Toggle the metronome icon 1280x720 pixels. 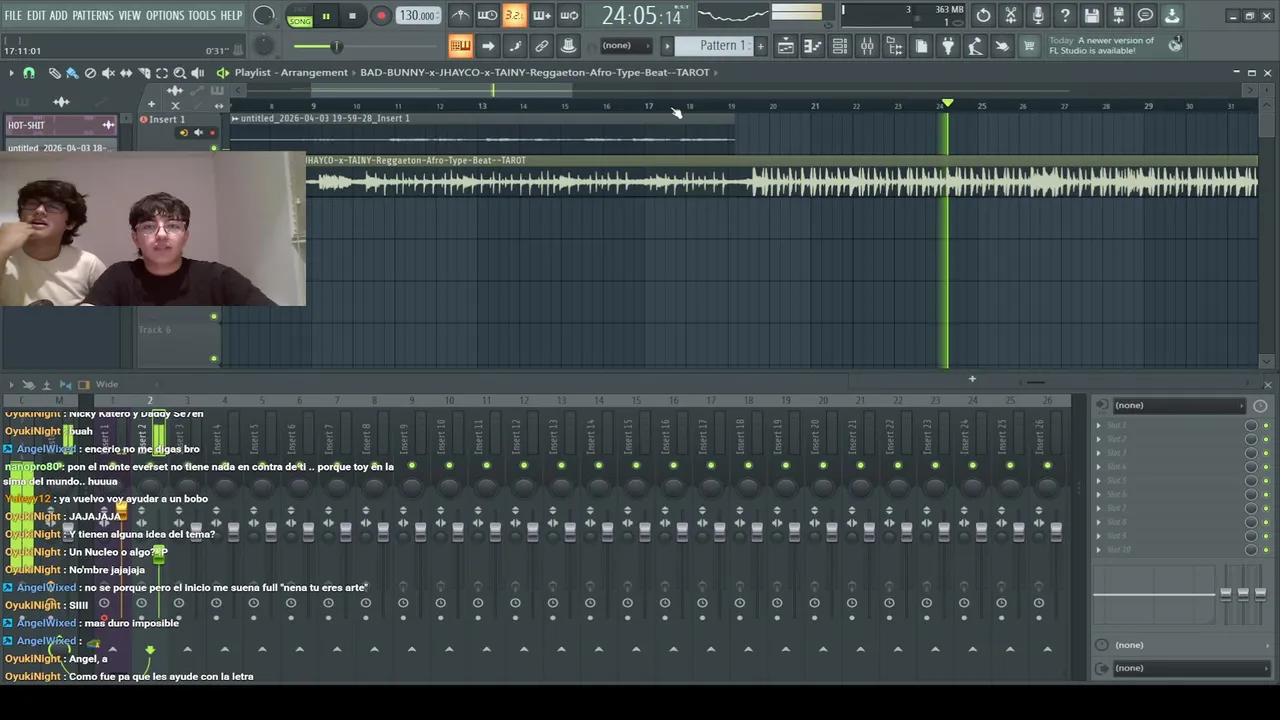click(x=460, y=15)
